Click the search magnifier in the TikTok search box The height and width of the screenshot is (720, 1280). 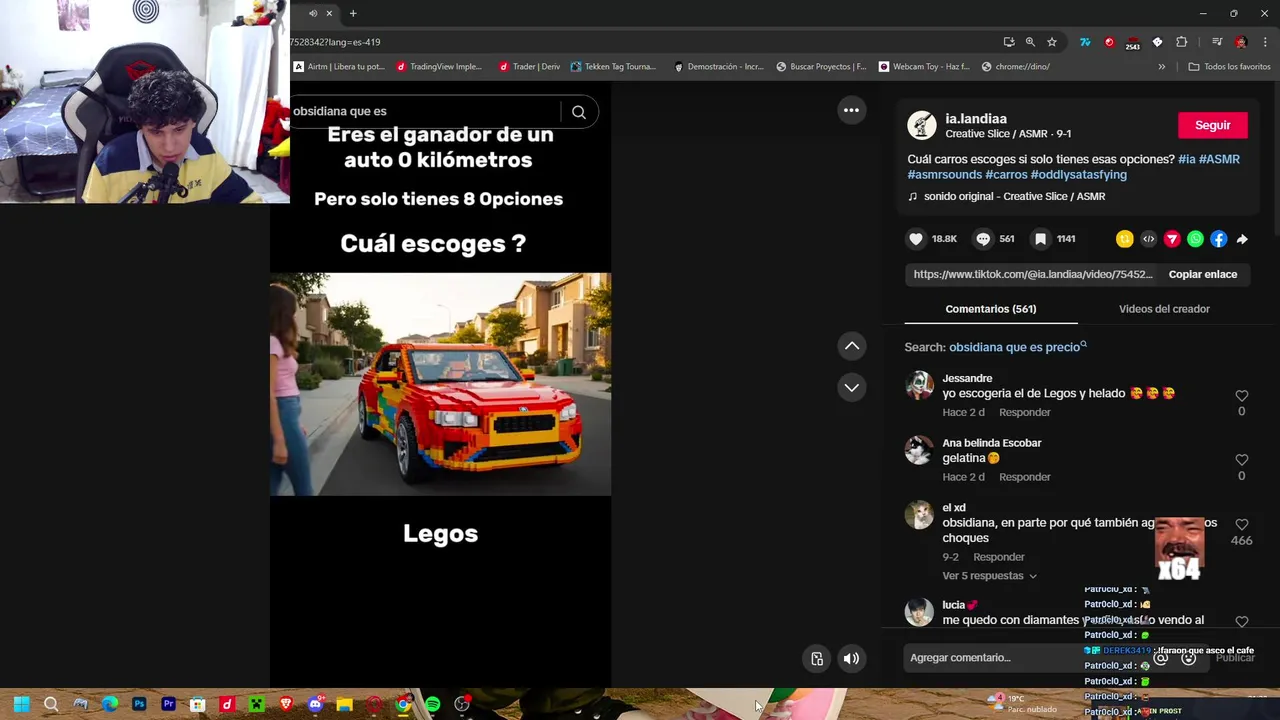pyautogui.click(x=579, y=112)
